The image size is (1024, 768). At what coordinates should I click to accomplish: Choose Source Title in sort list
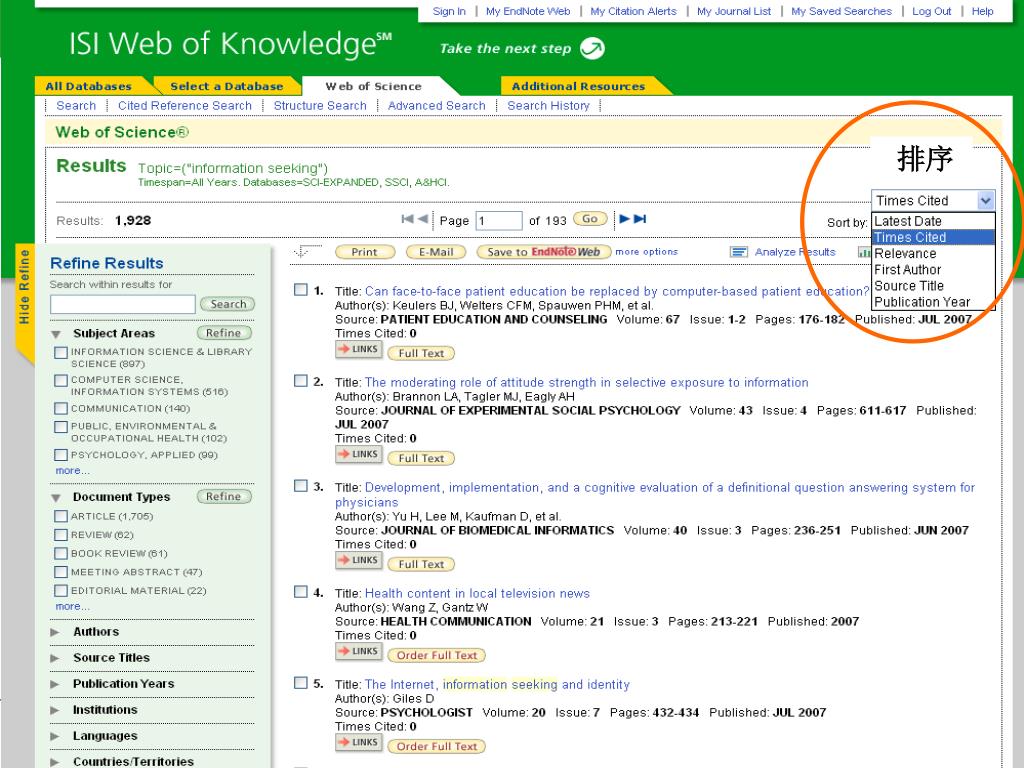pos(933,286)
